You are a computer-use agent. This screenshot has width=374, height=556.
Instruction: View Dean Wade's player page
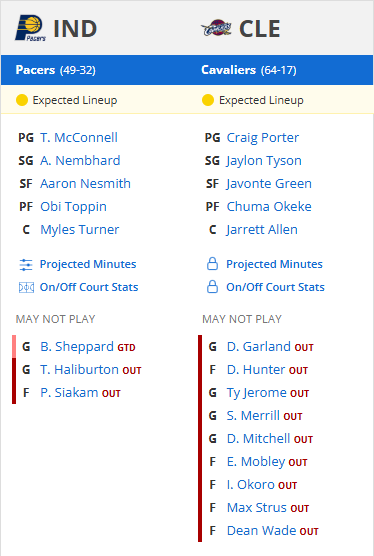tap(262, 531)
